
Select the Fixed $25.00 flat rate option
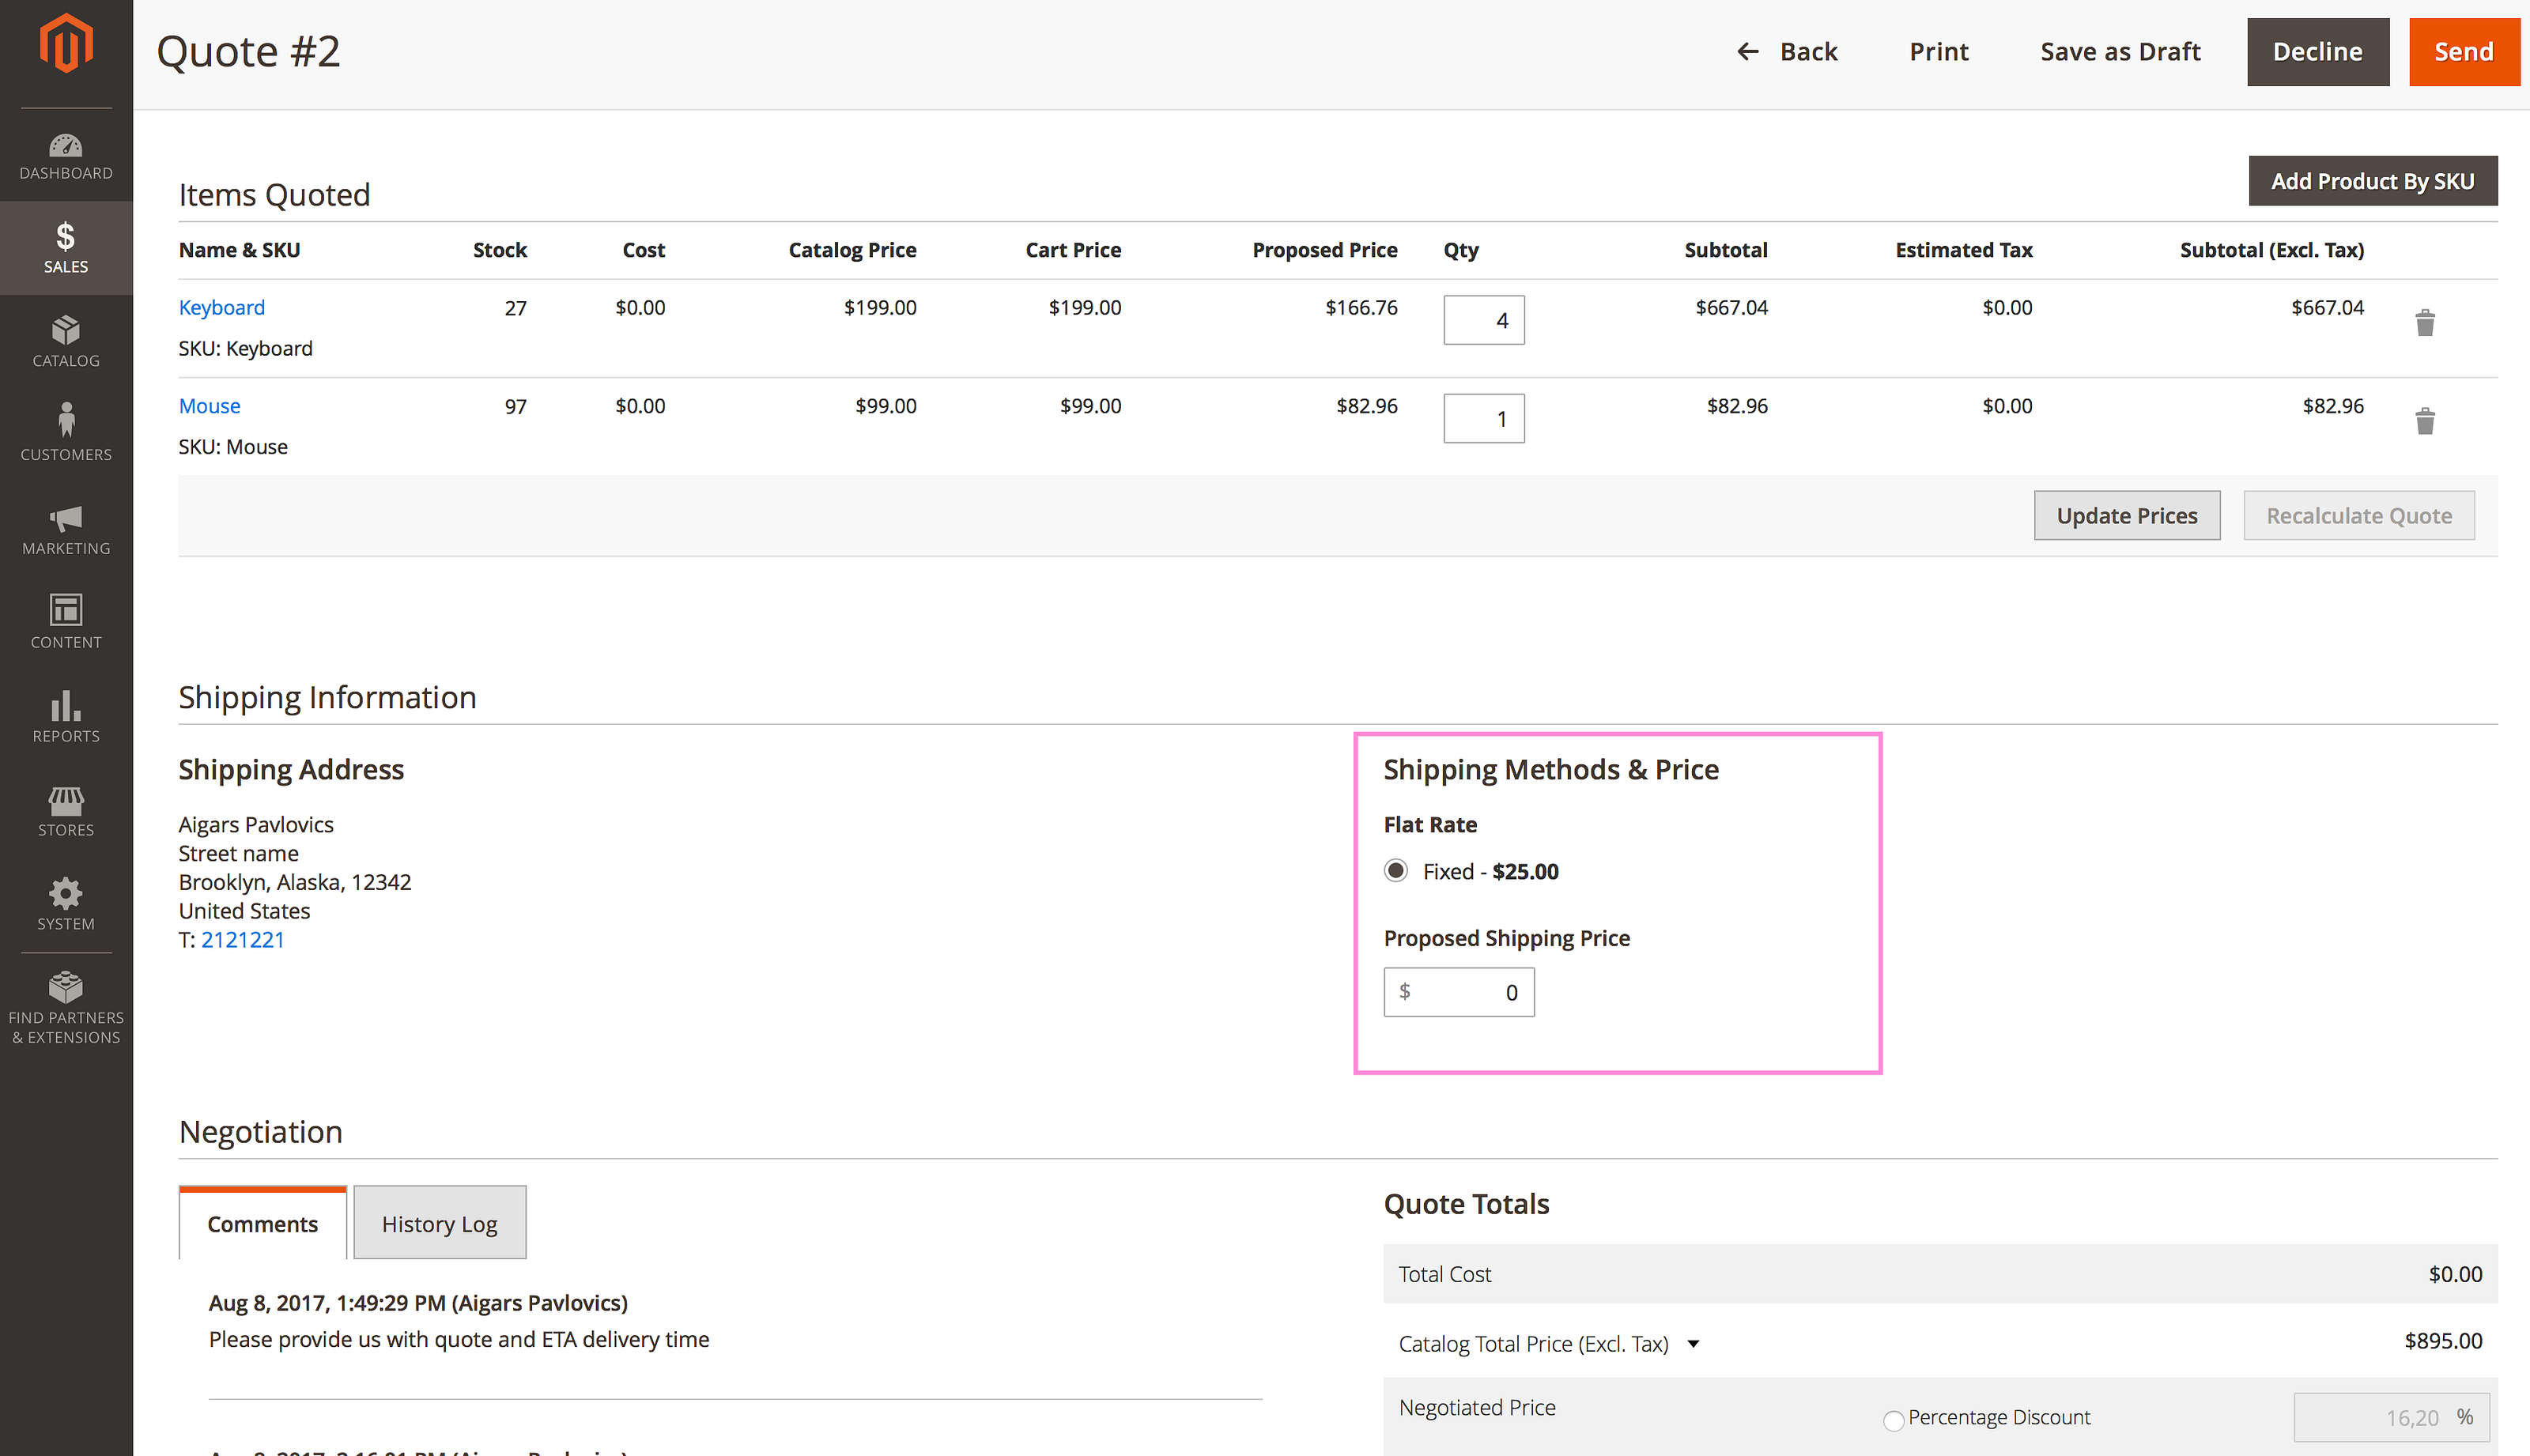pos(1396,871)
